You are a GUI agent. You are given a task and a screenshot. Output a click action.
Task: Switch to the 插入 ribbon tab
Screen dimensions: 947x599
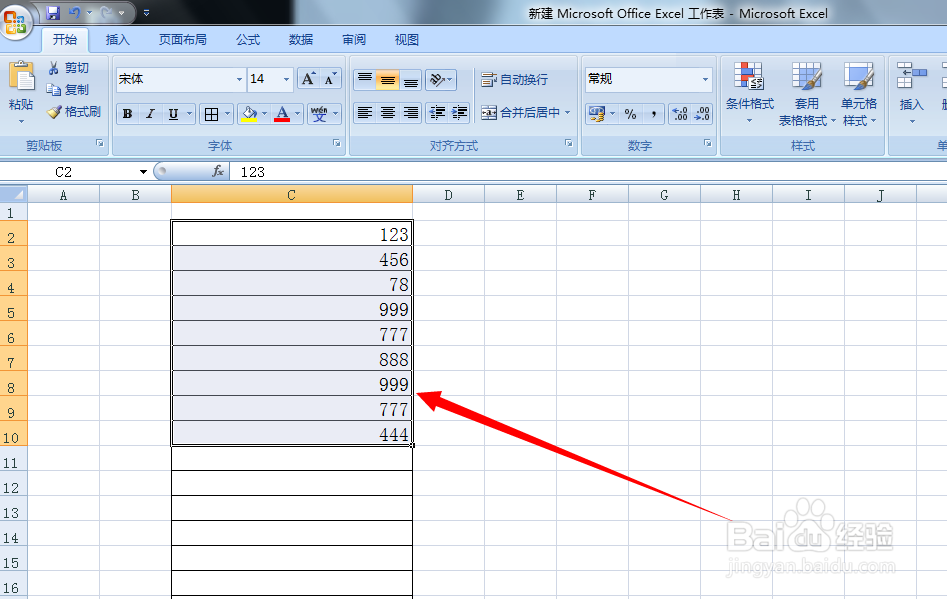[x=117, y=40]
